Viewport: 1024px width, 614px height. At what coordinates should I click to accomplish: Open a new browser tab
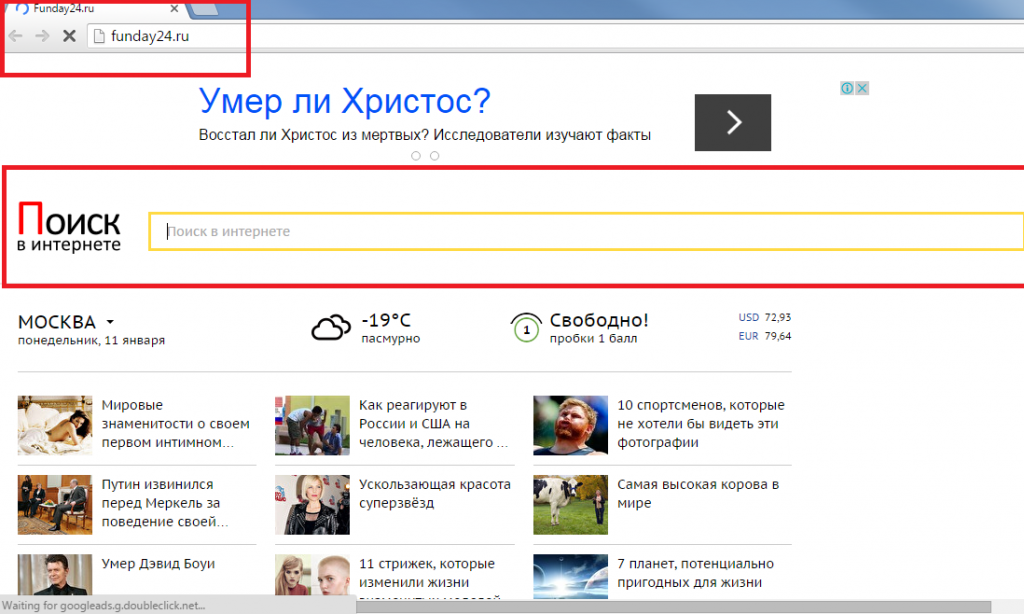pyautogui.click(x=206, y=10)
